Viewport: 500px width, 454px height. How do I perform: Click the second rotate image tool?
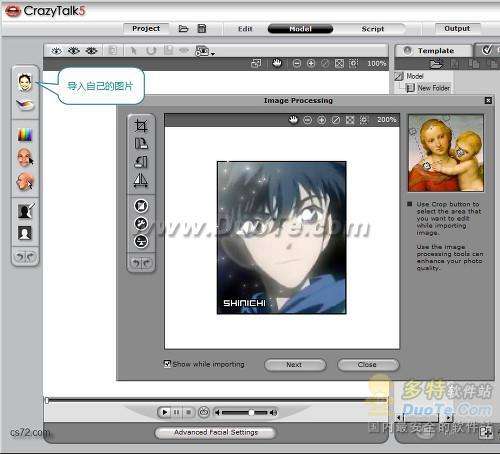click(x=141, y=162)
